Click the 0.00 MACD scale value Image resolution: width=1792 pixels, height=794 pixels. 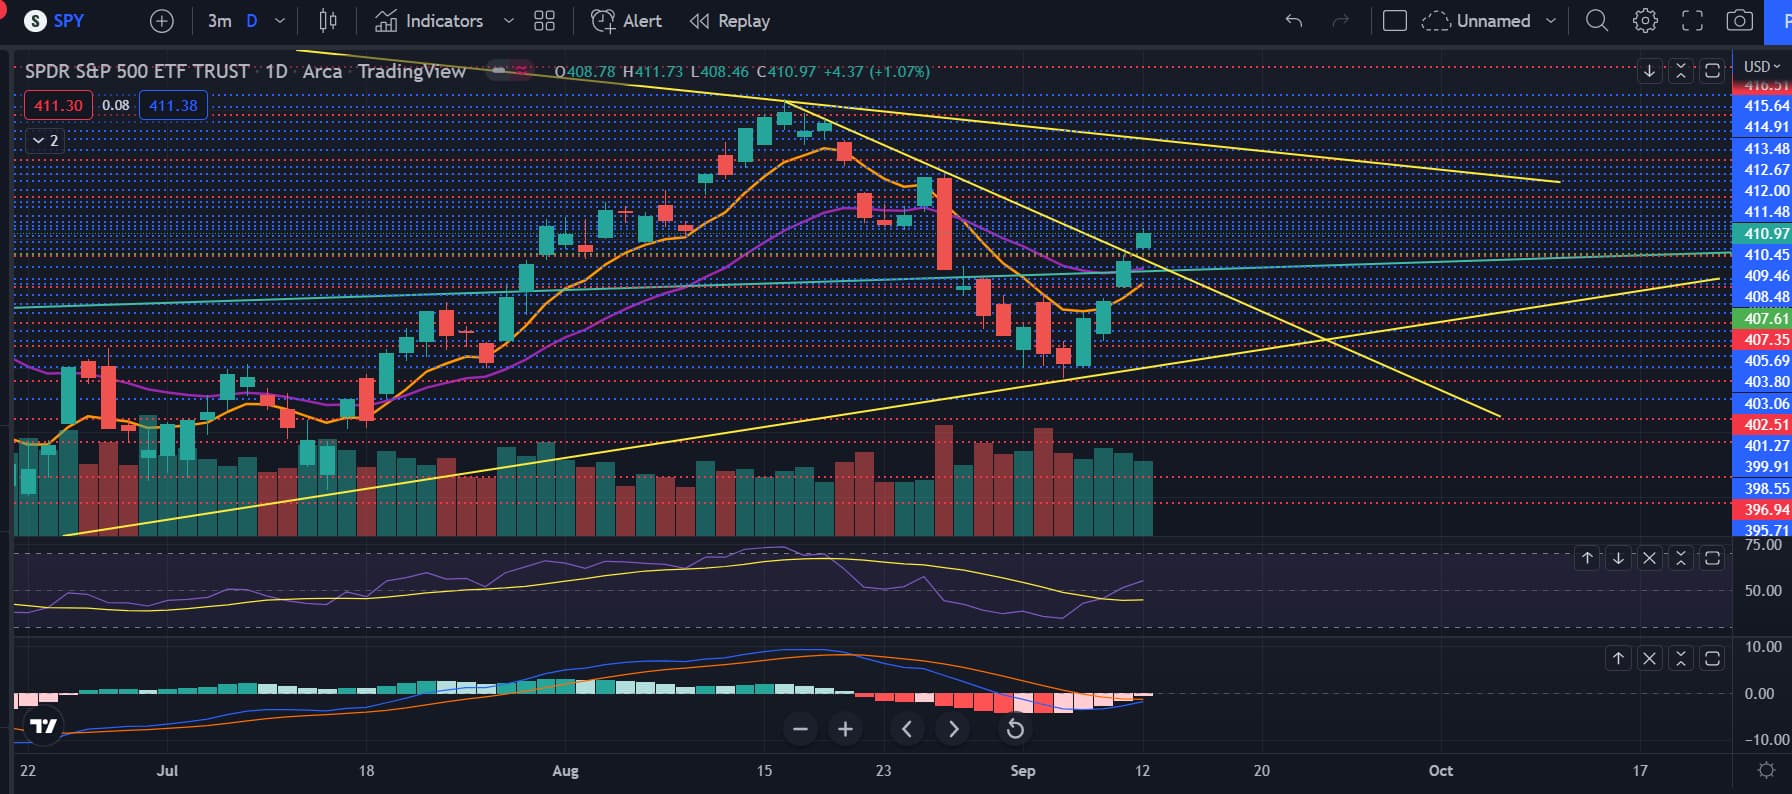(x=1759, y=693)
